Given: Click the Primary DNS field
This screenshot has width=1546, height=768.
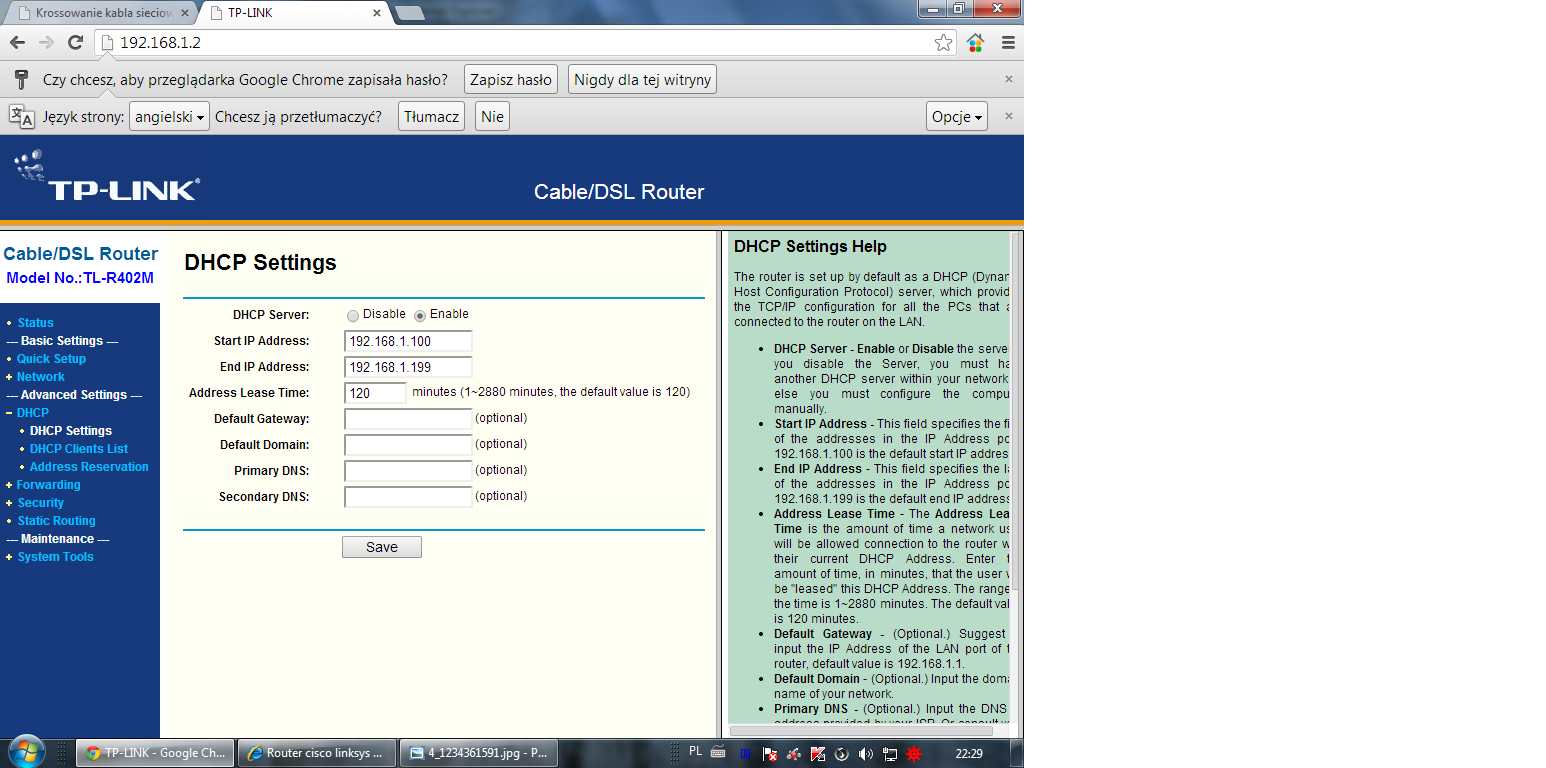Looking at the screenshot, I should [408, 471].
